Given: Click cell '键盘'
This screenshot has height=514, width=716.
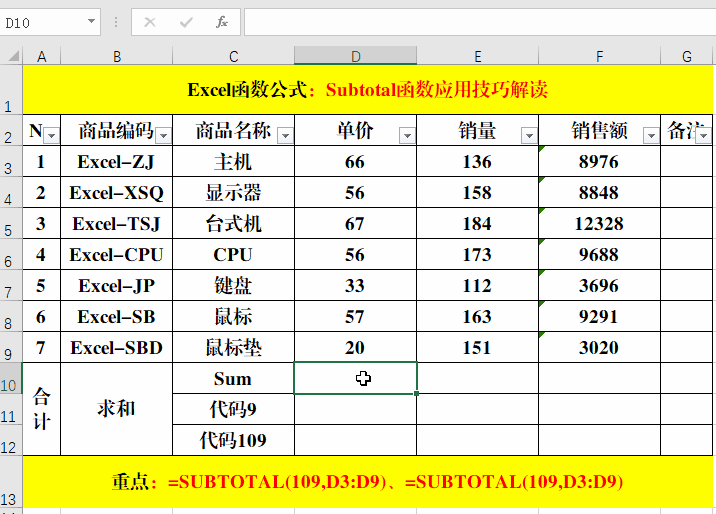Looking at the screenshot, I should (x=233, y=286).
